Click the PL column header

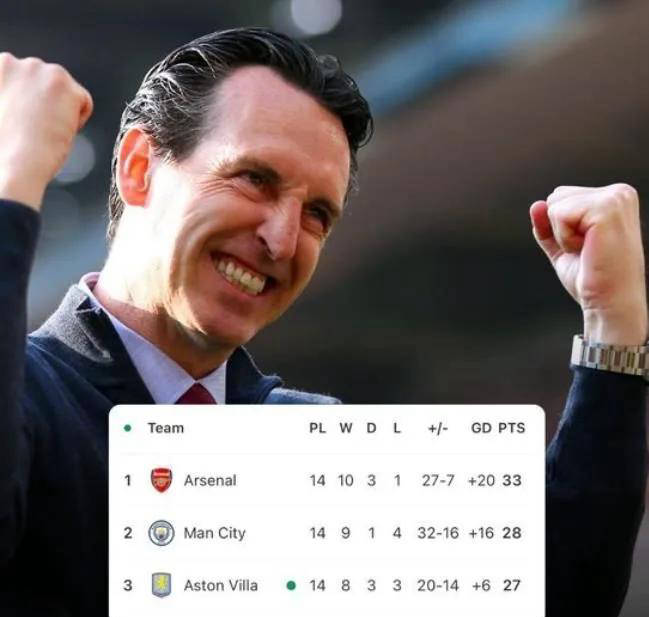pyautogui.click(x=317, y=428)
